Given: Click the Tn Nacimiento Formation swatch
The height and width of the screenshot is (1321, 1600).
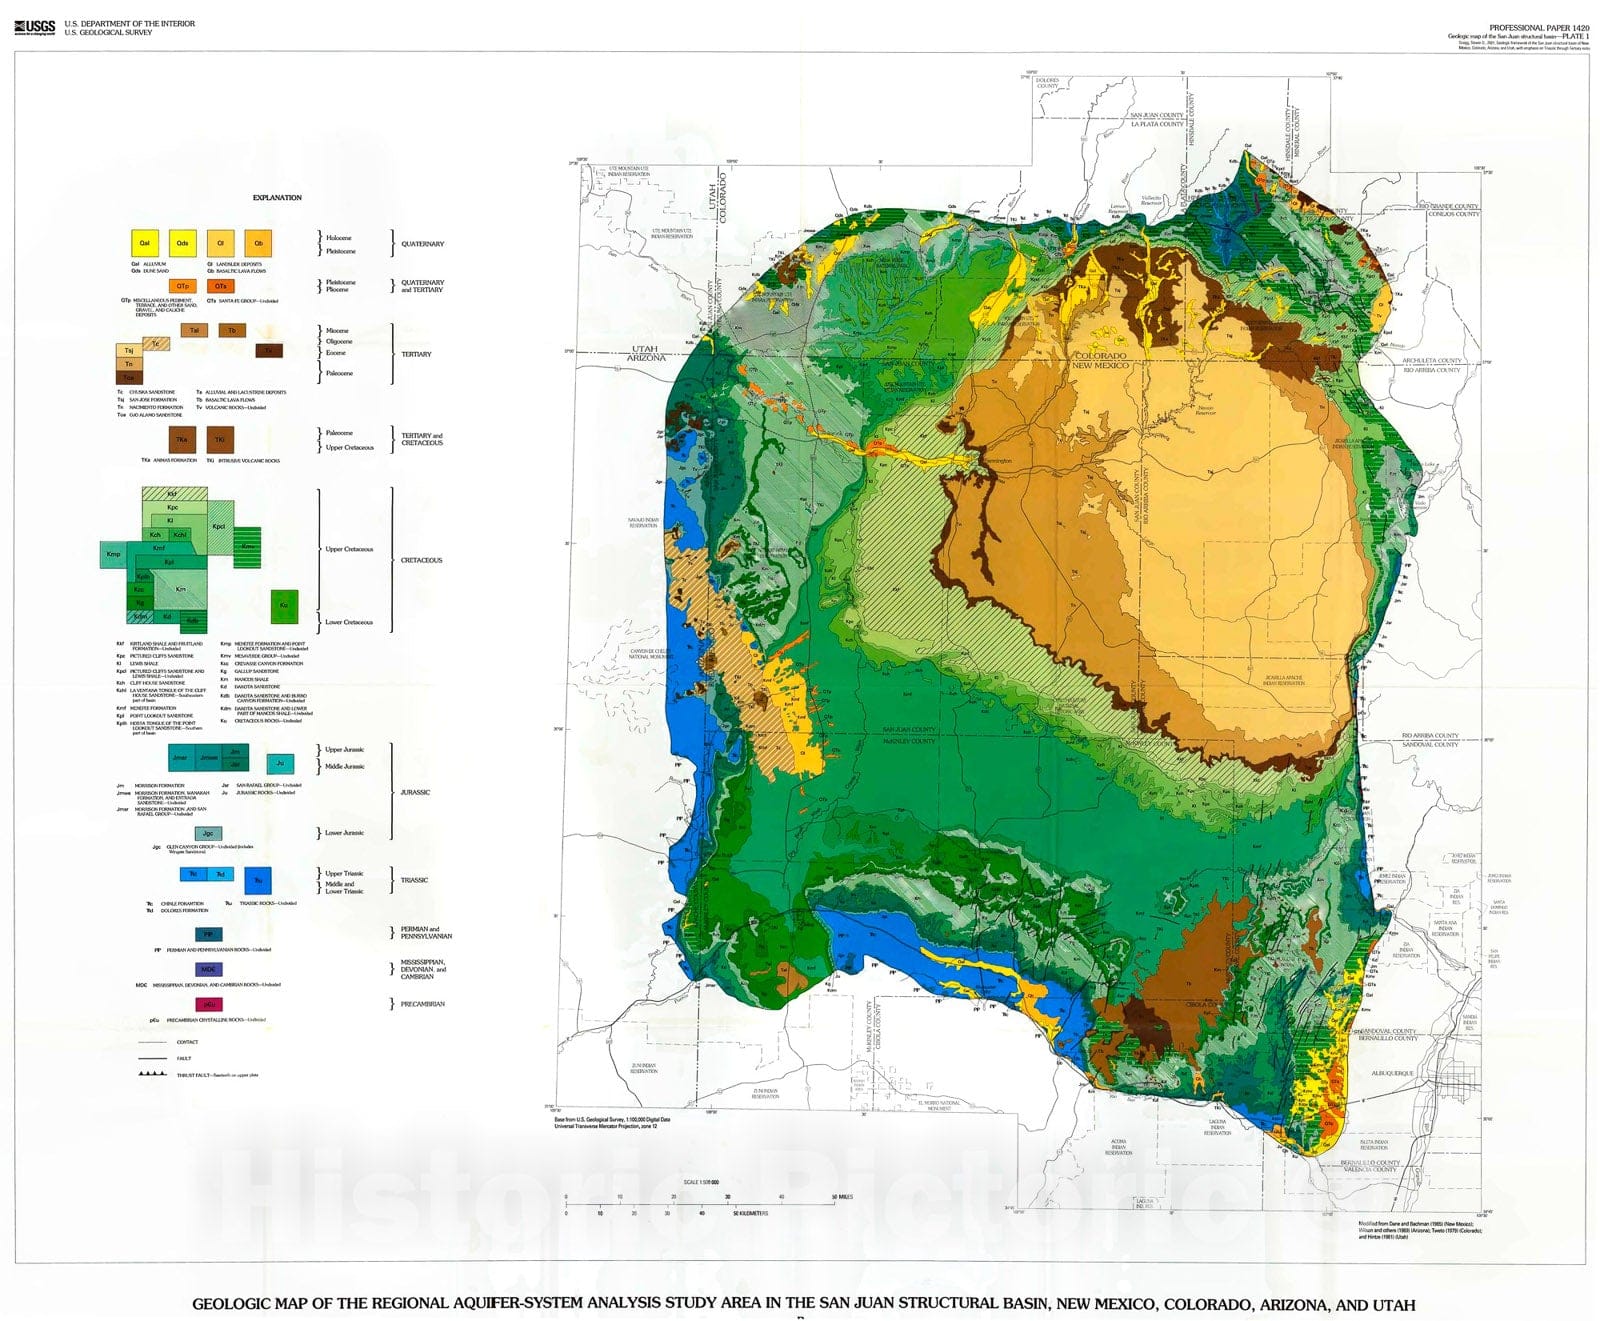Looking at the screenshot, I should pos(130,364).
